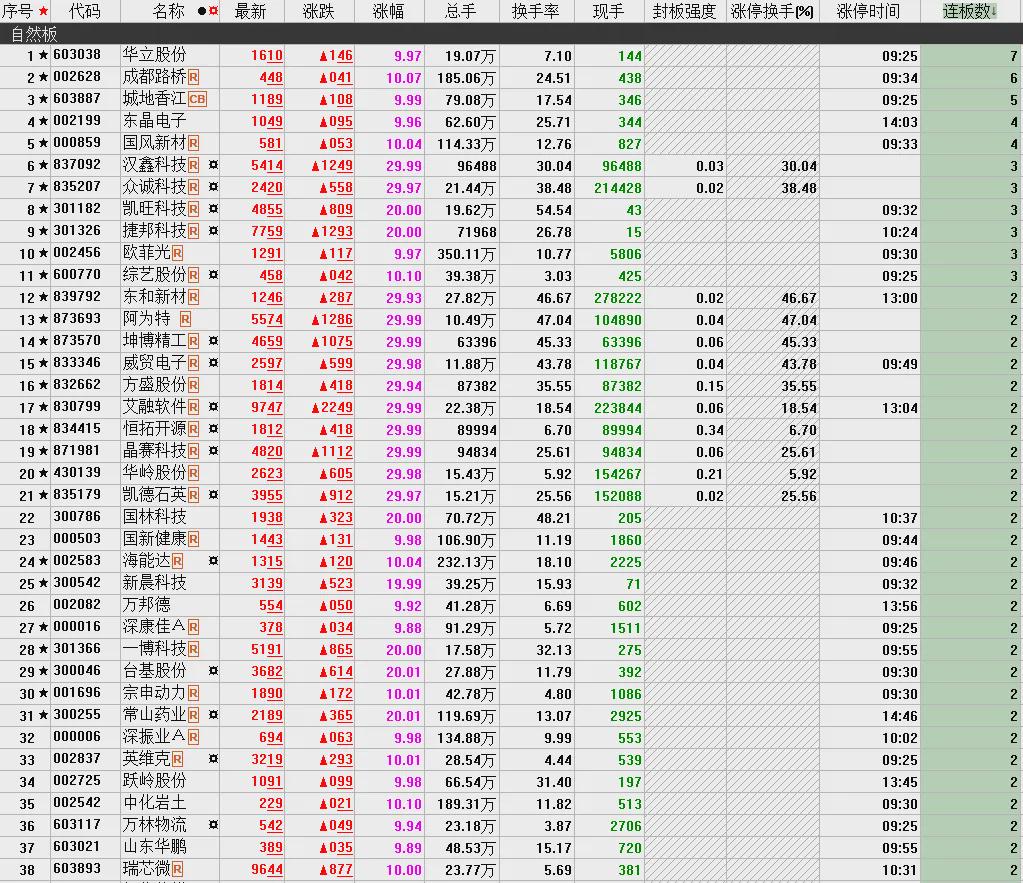Viewport: 1023px width, 883px height.
Task: Sort the table by 总手 header
Action: (461, 11)
